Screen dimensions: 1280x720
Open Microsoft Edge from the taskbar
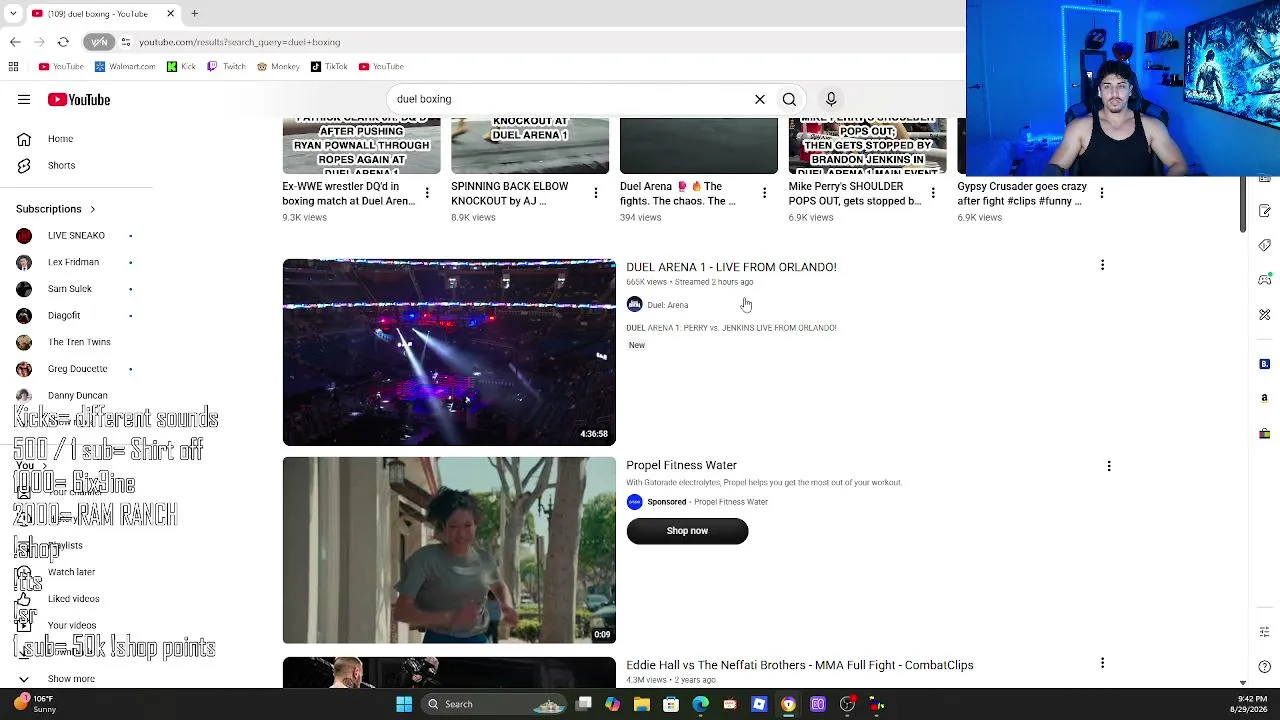pos(700,704)
